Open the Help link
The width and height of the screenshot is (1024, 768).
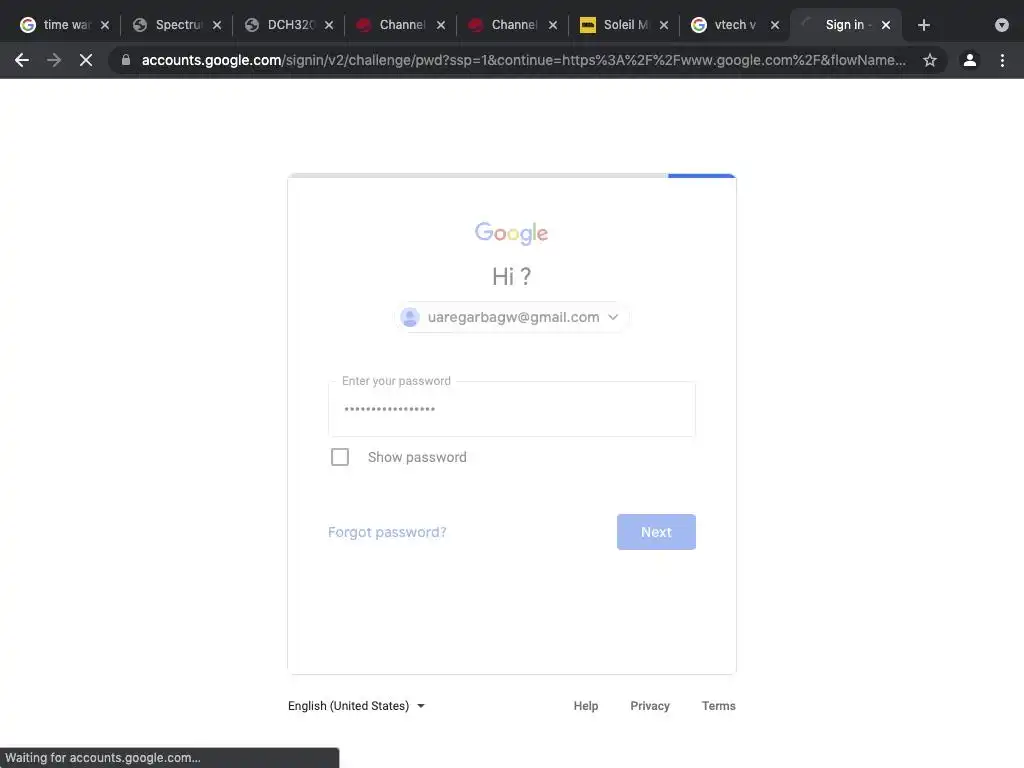pos(586,706)
